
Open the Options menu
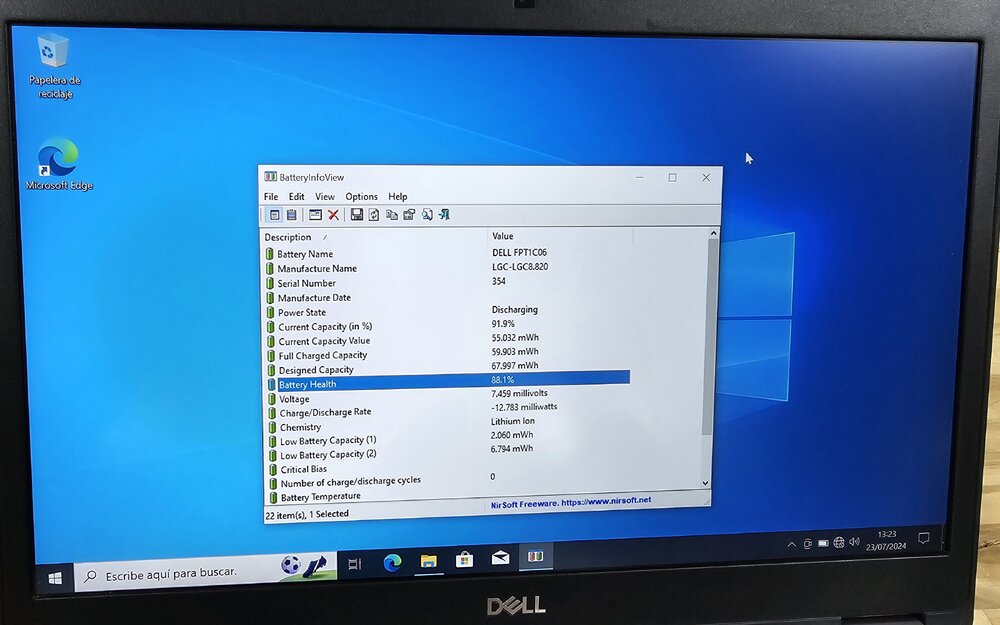362,196
